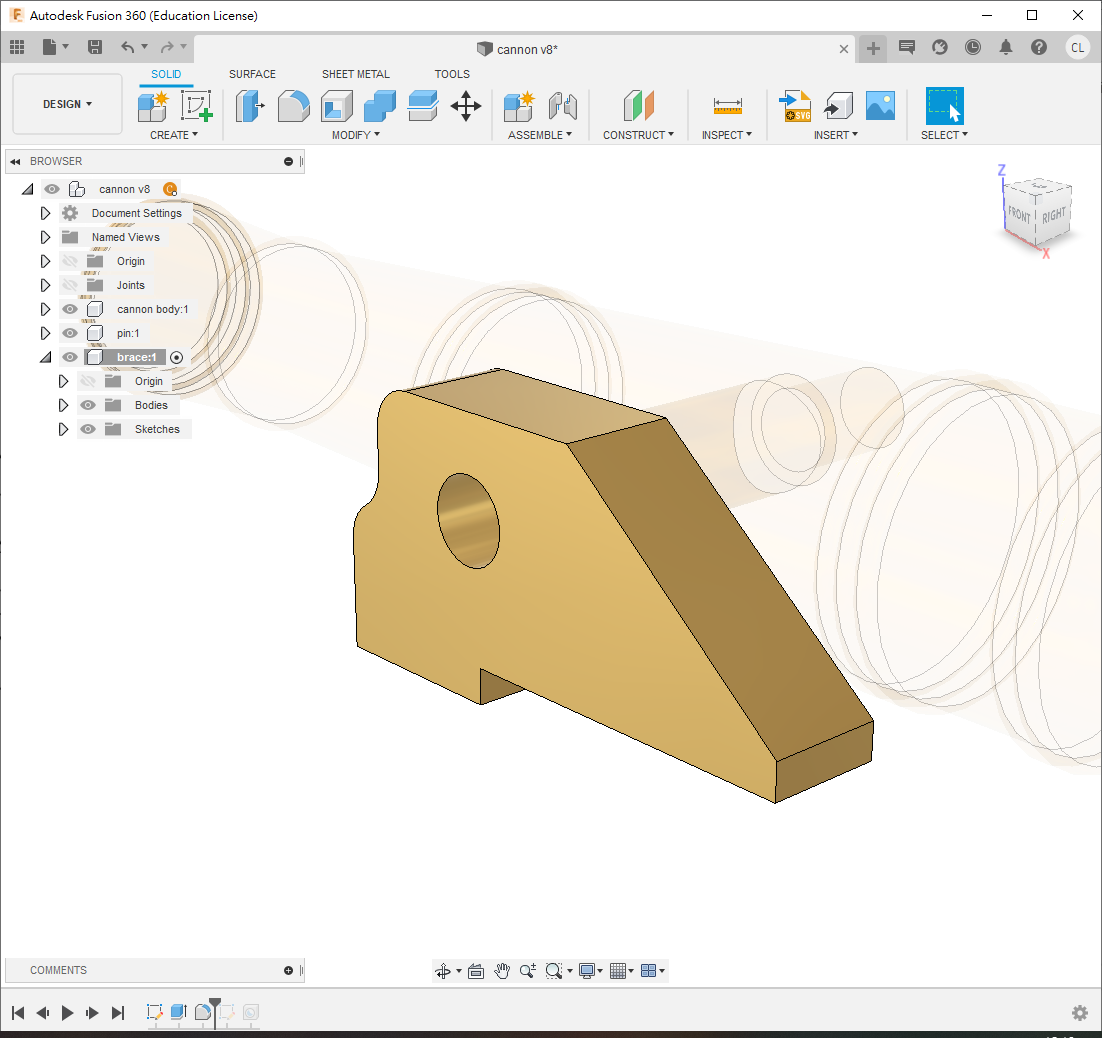1102x1038 pixels.
Task: Switch to the SURFACE tab
Action: click(252, 74)
